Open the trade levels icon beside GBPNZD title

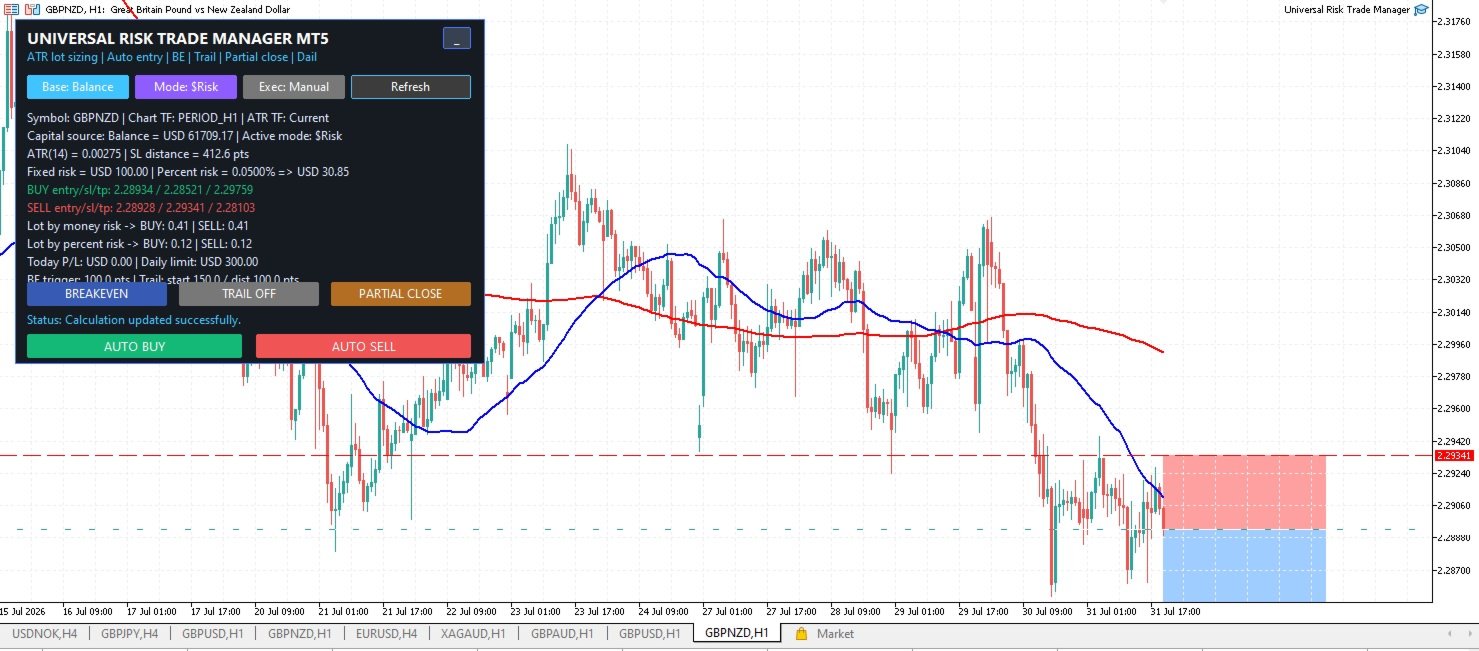[x=32, y=9]
